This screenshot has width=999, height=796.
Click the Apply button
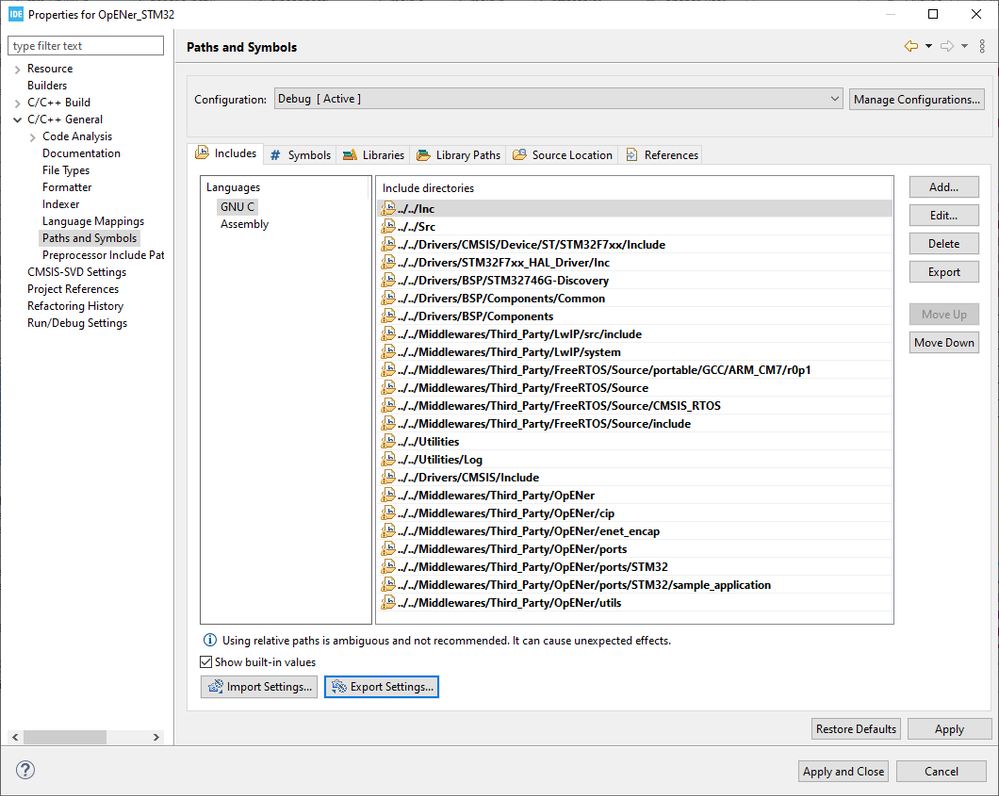pos(949,728)
